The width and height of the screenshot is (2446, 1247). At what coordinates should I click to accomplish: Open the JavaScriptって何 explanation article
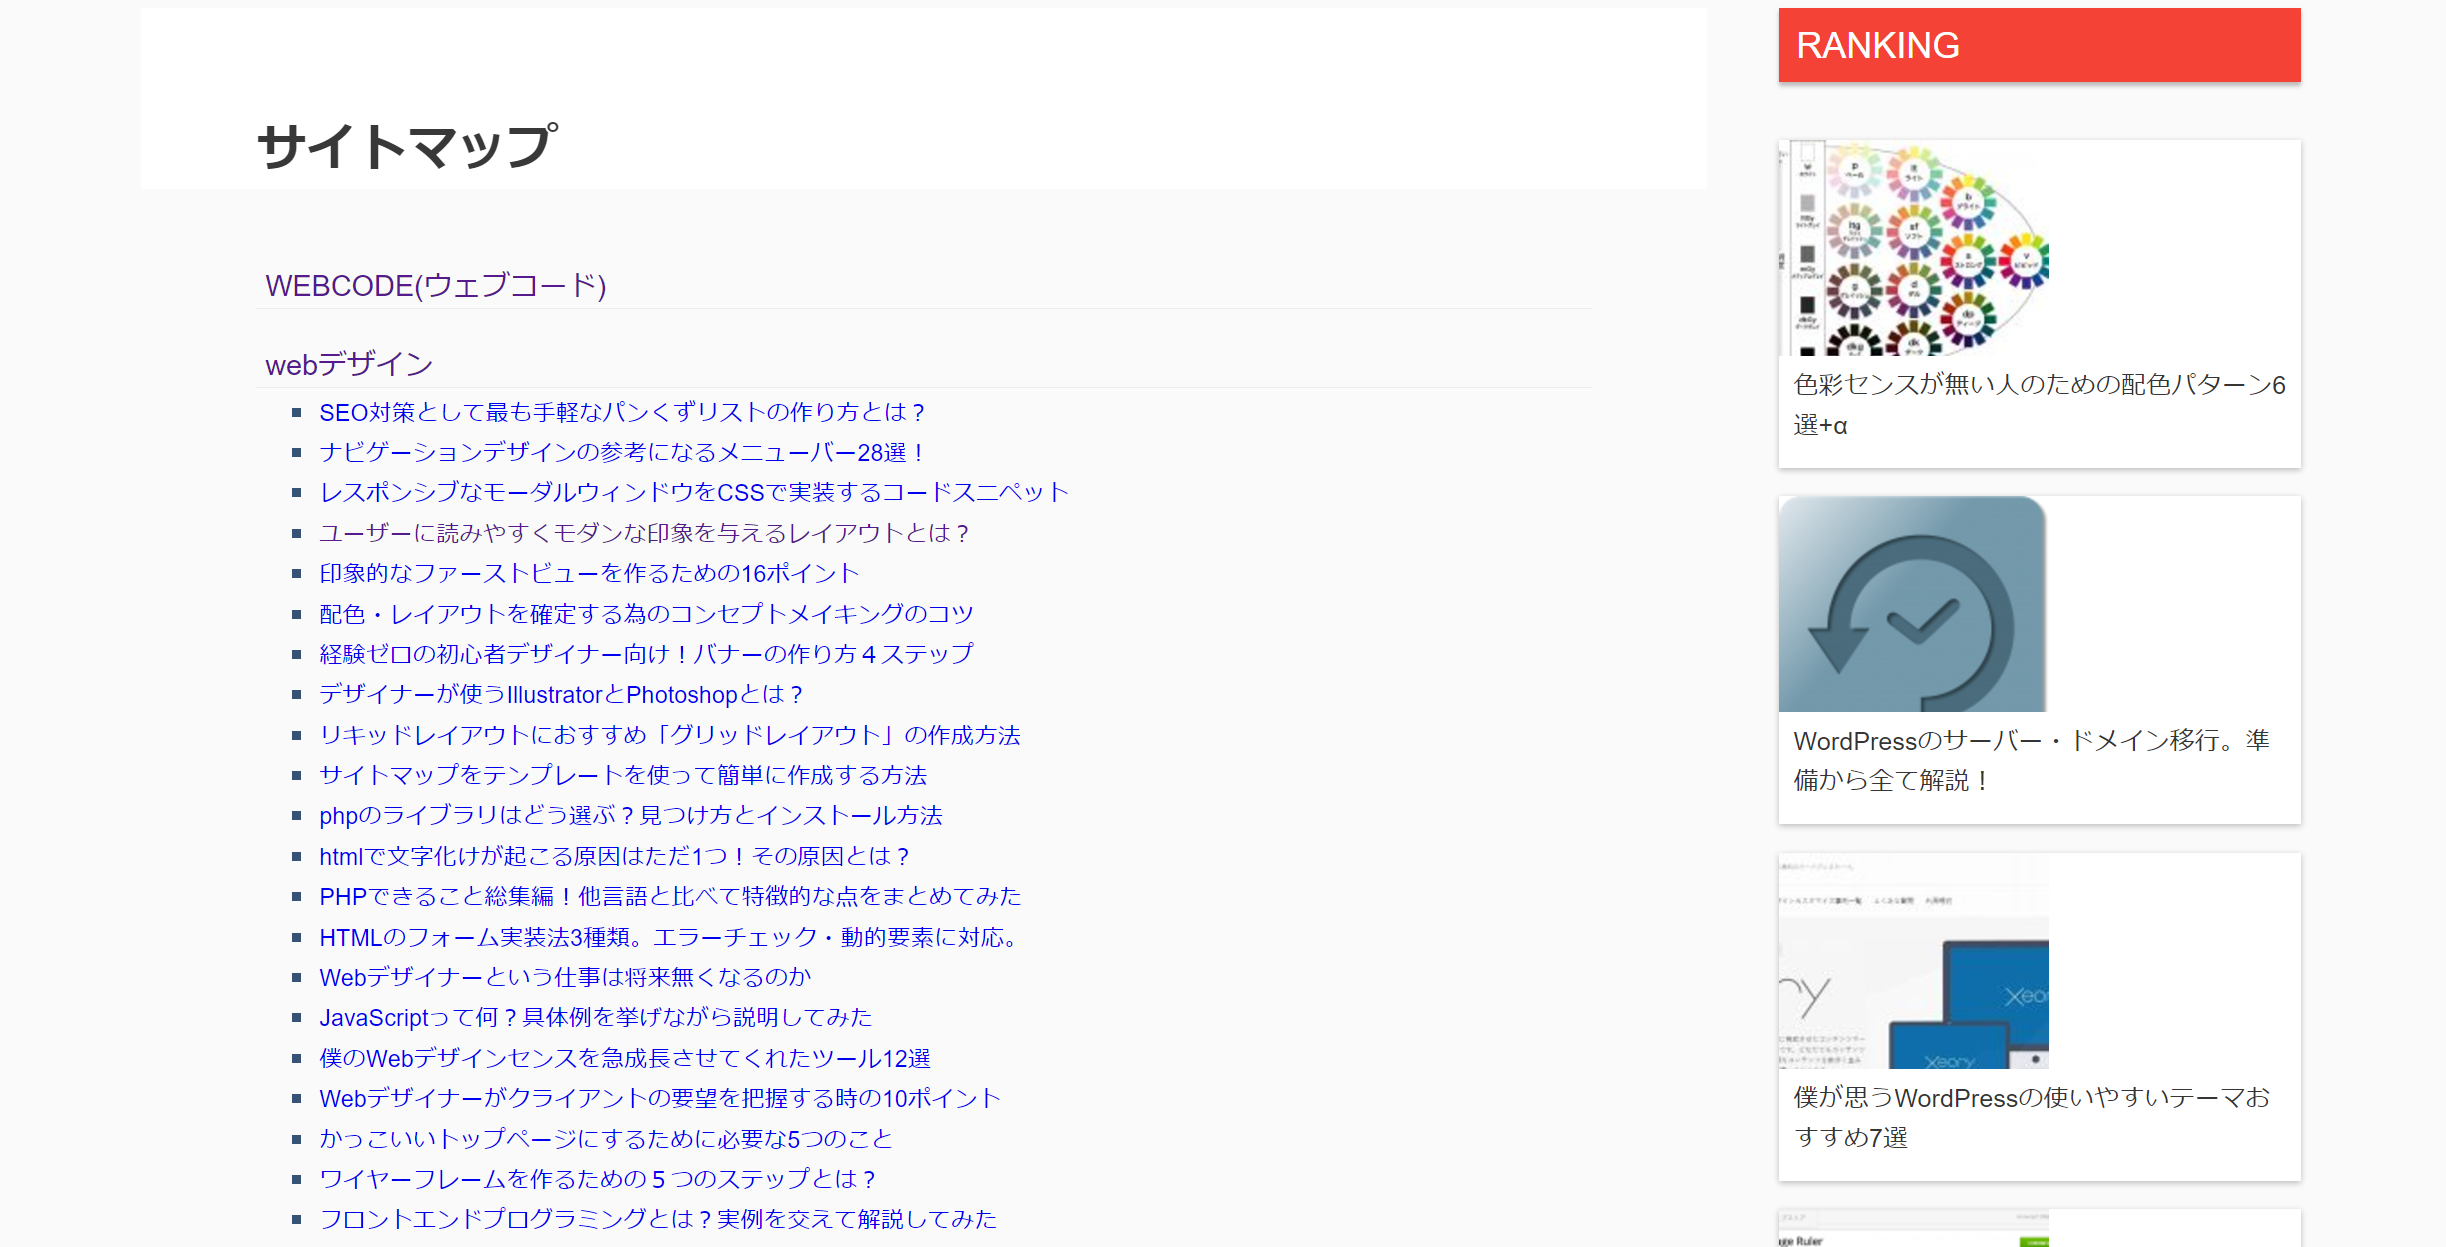(595, 1017)
